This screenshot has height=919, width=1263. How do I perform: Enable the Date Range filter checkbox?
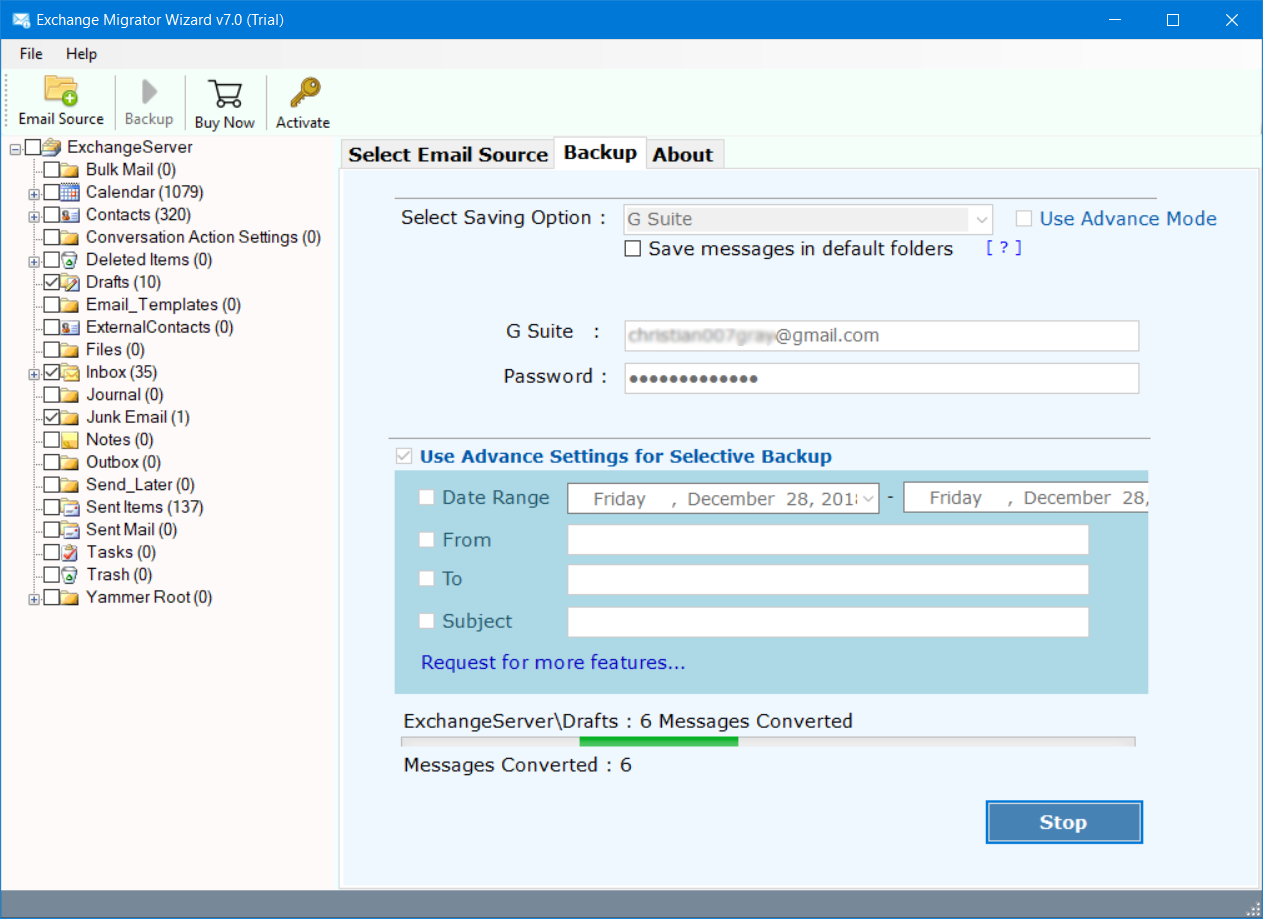pyautogui.click(x=427, y=497)
